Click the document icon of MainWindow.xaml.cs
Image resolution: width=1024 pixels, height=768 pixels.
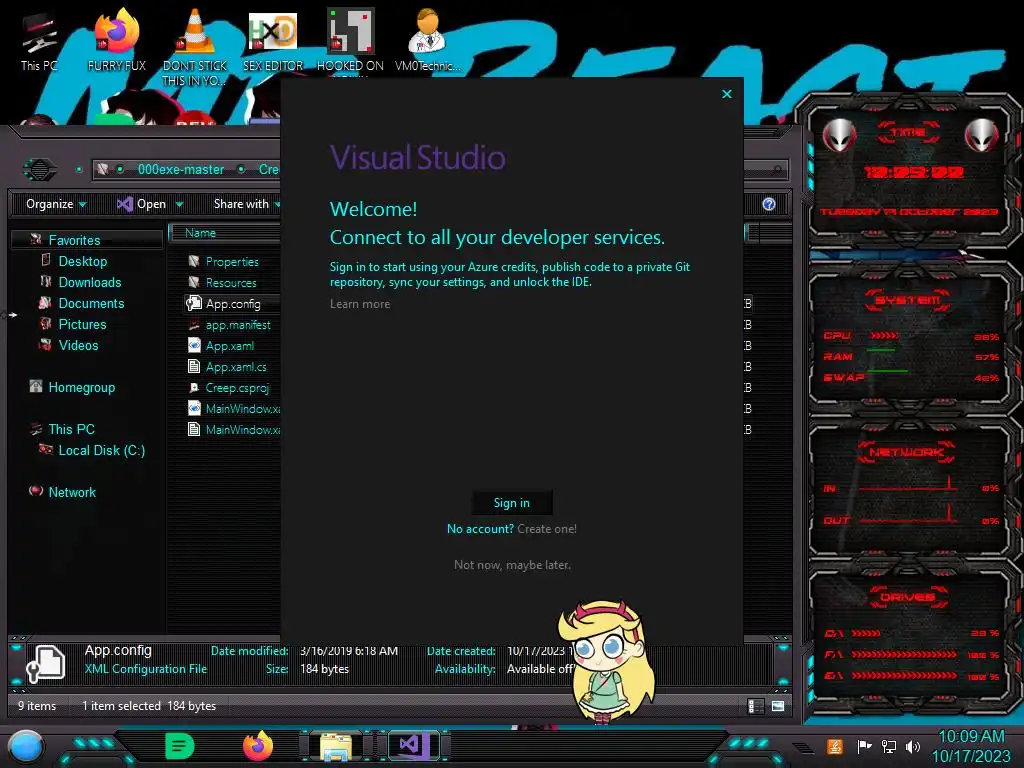[x=194, y=429]
